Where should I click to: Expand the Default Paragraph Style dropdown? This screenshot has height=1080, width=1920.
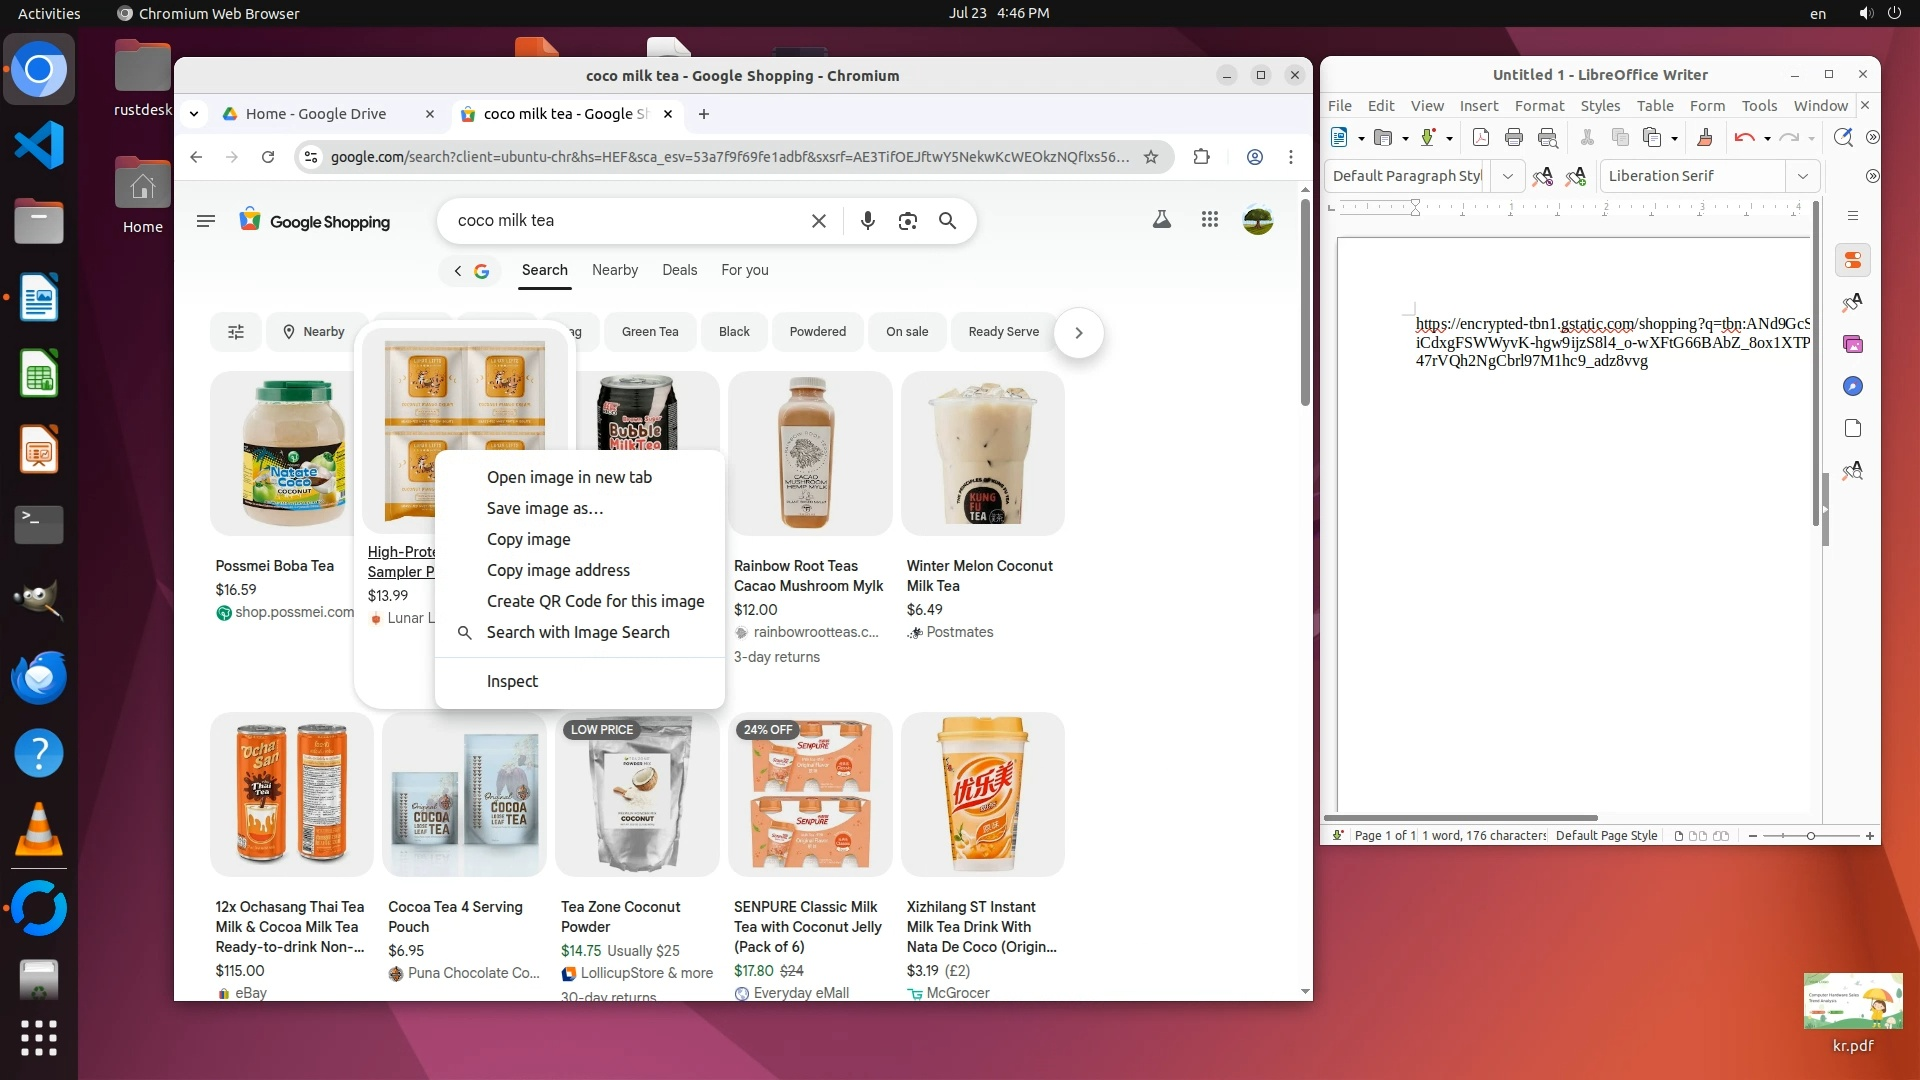[x=1507, y=176]
